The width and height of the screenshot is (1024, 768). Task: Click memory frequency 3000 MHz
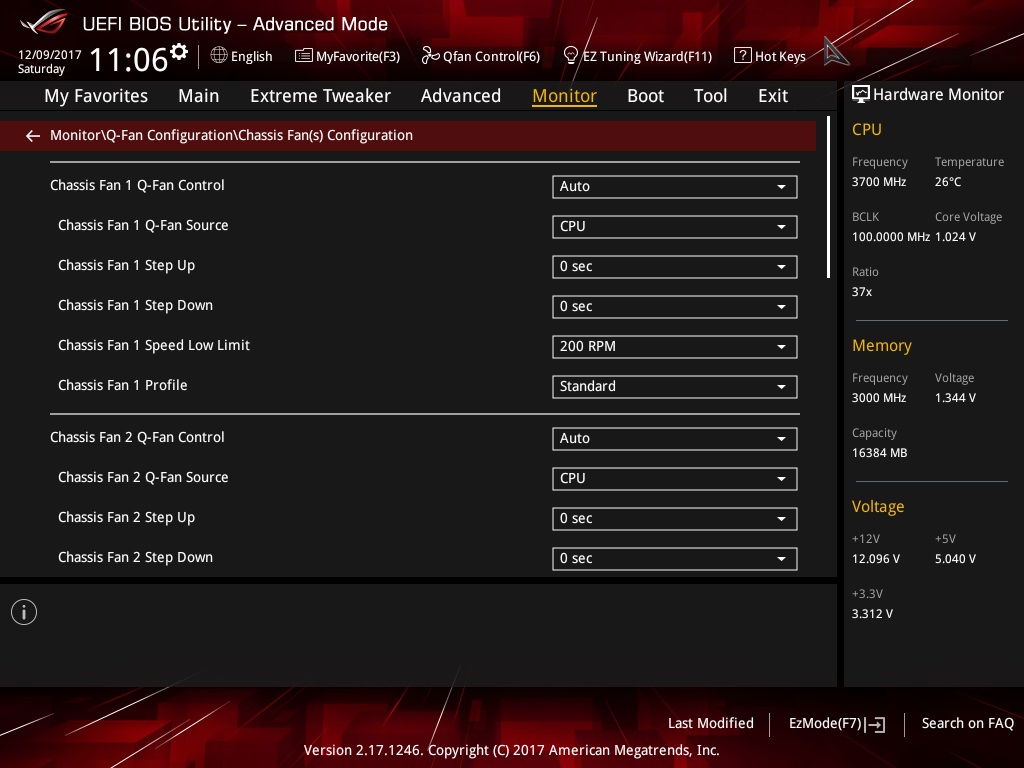point(878,398)
